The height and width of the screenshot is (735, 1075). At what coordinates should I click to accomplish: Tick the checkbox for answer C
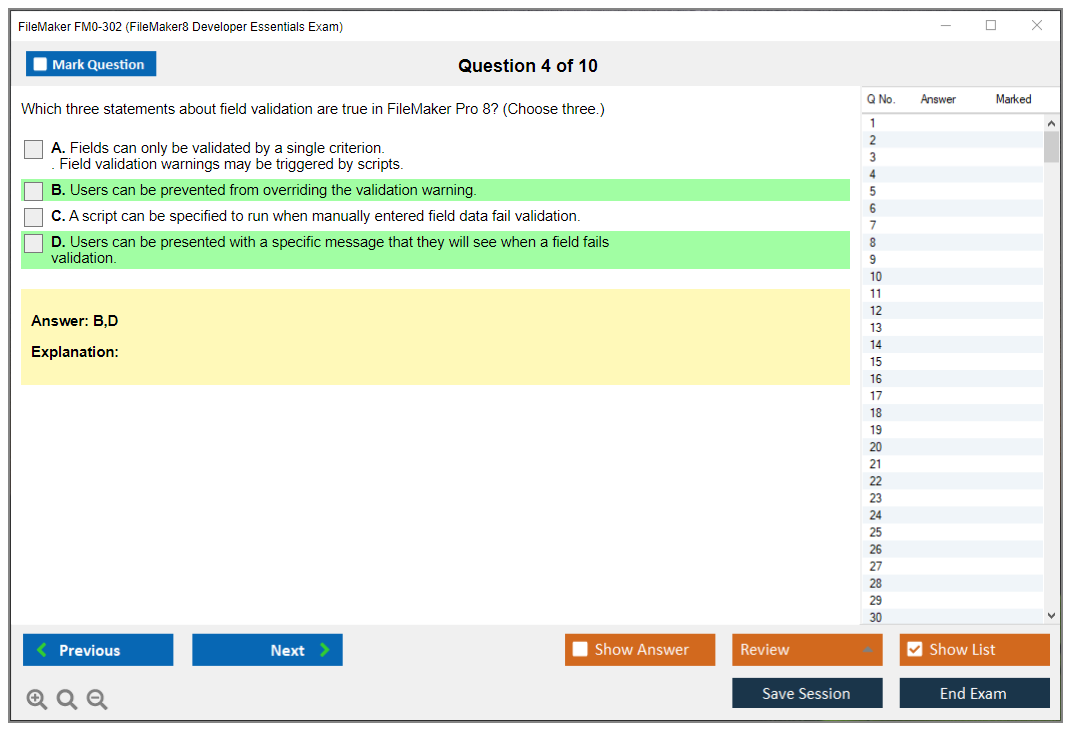click(33, 217)
